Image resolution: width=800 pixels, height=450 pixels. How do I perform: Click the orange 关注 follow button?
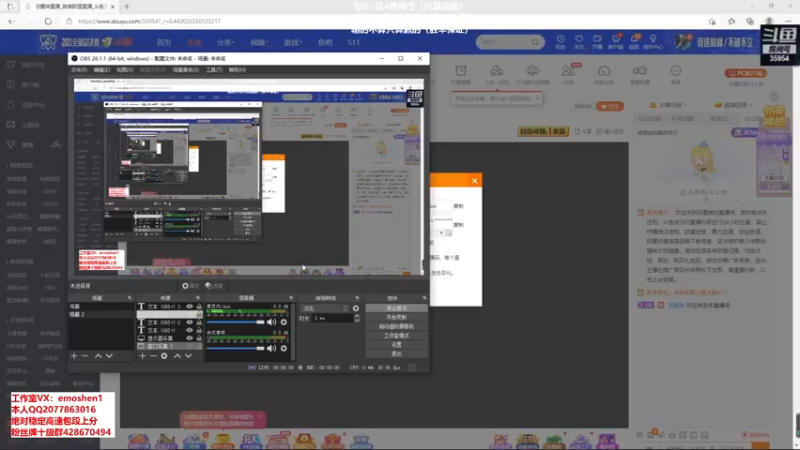click(610, 106)
